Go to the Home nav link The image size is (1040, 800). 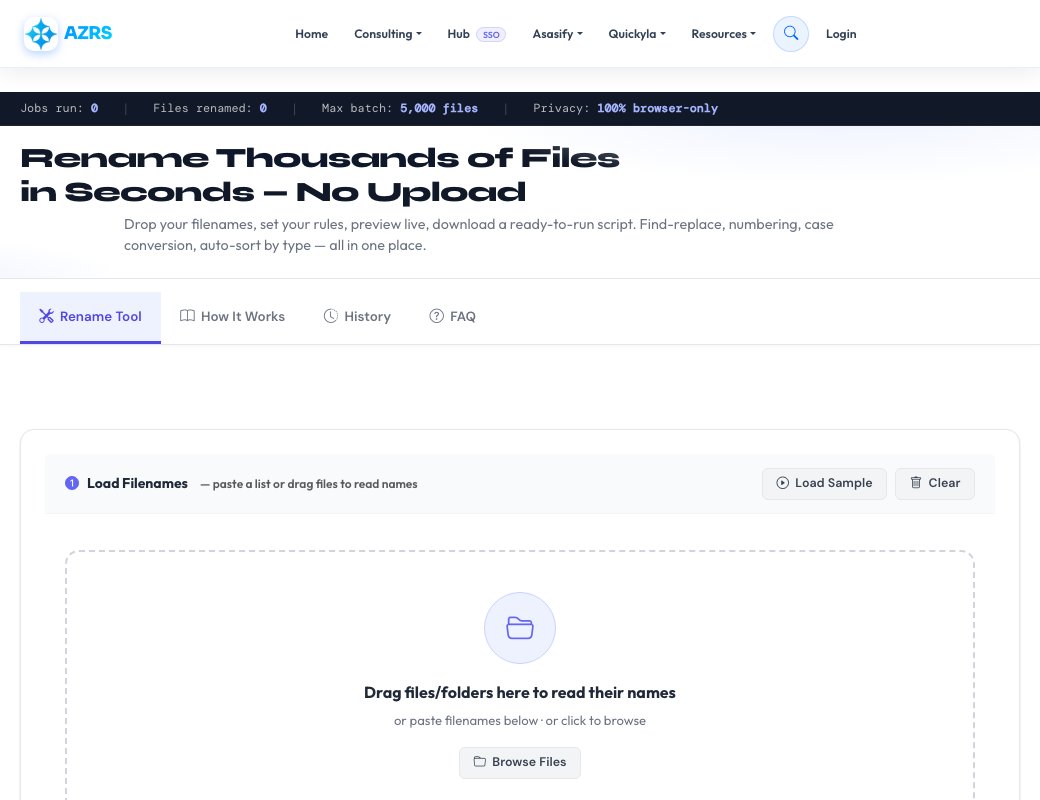click(312, 34)
